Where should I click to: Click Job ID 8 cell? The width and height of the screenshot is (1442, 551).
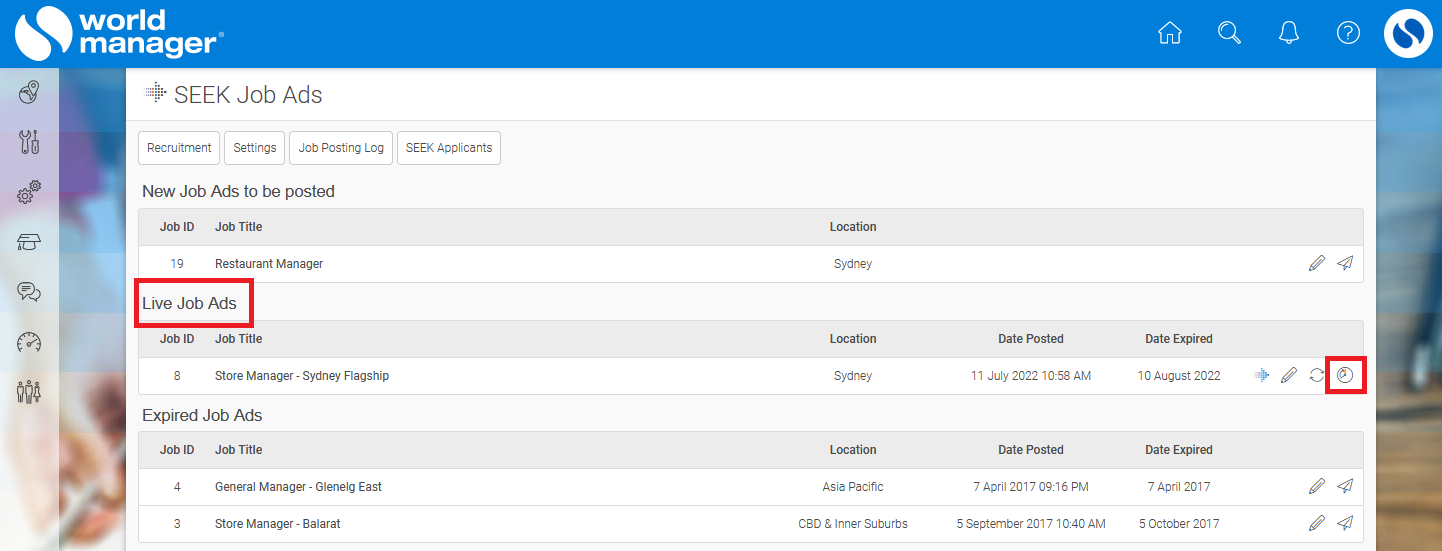point(177,376)
